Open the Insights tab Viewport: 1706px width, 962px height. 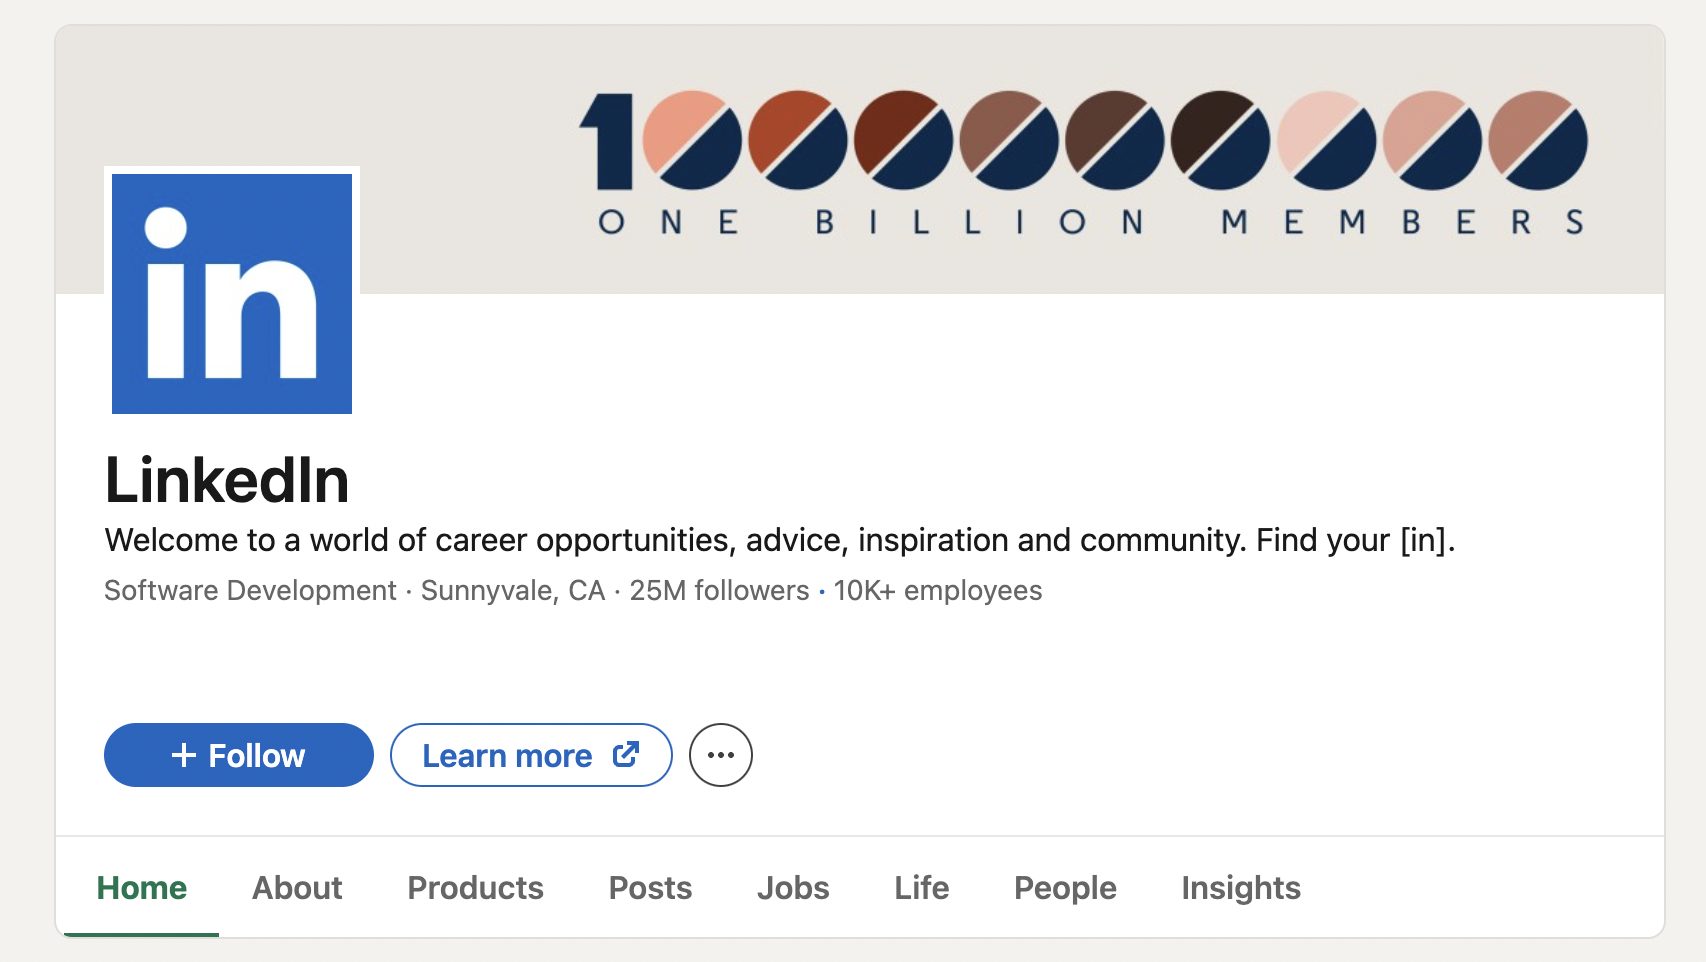[1240, 887]
